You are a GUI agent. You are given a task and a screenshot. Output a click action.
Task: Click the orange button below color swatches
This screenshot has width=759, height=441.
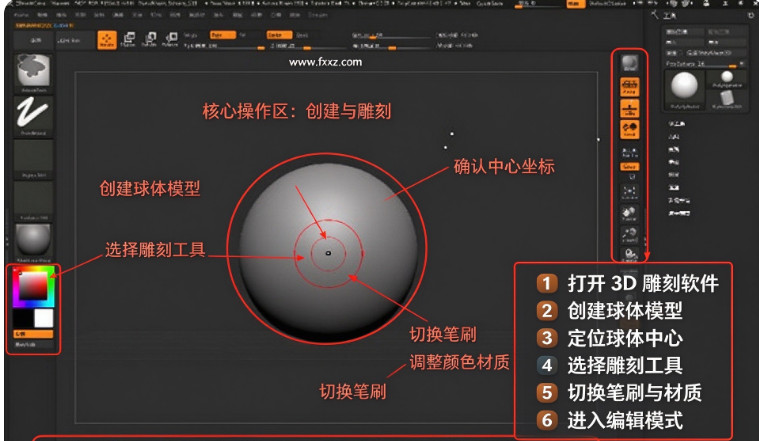pos(33,334)
